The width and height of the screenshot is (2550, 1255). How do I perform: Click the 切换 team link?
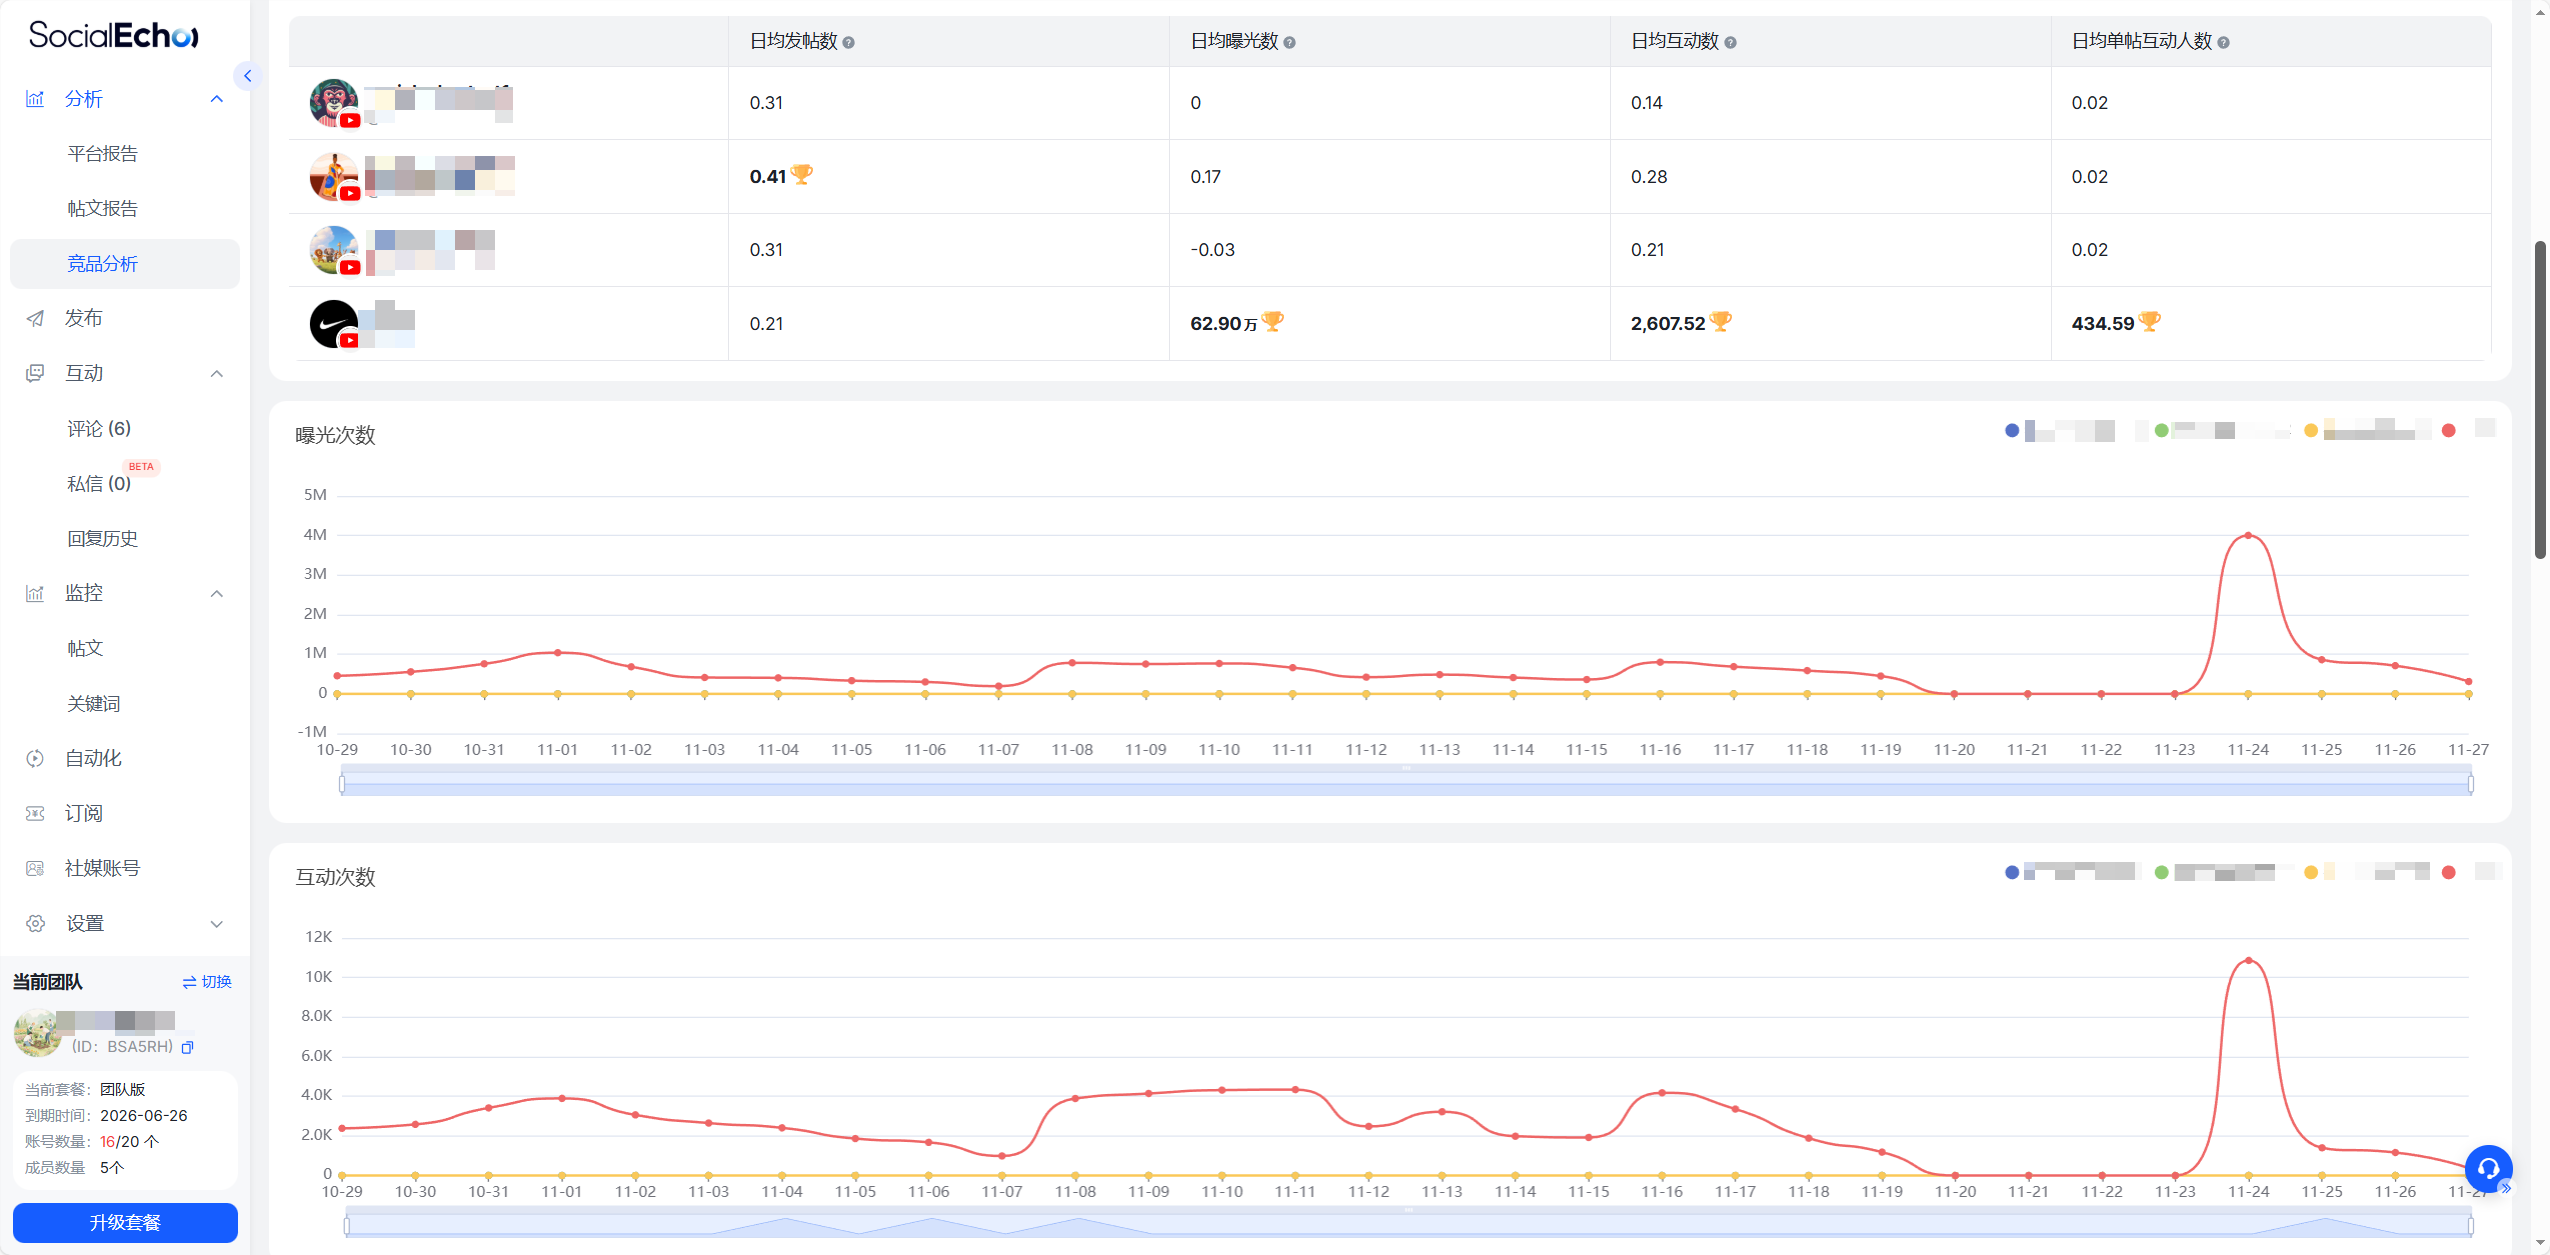pos(207,982)
